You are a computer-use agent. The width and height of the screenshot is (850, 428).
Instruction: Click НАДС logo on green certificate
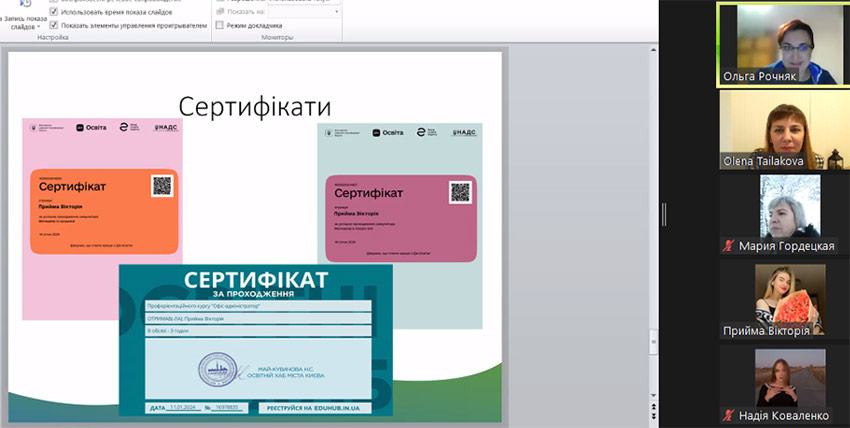point(465,133)
